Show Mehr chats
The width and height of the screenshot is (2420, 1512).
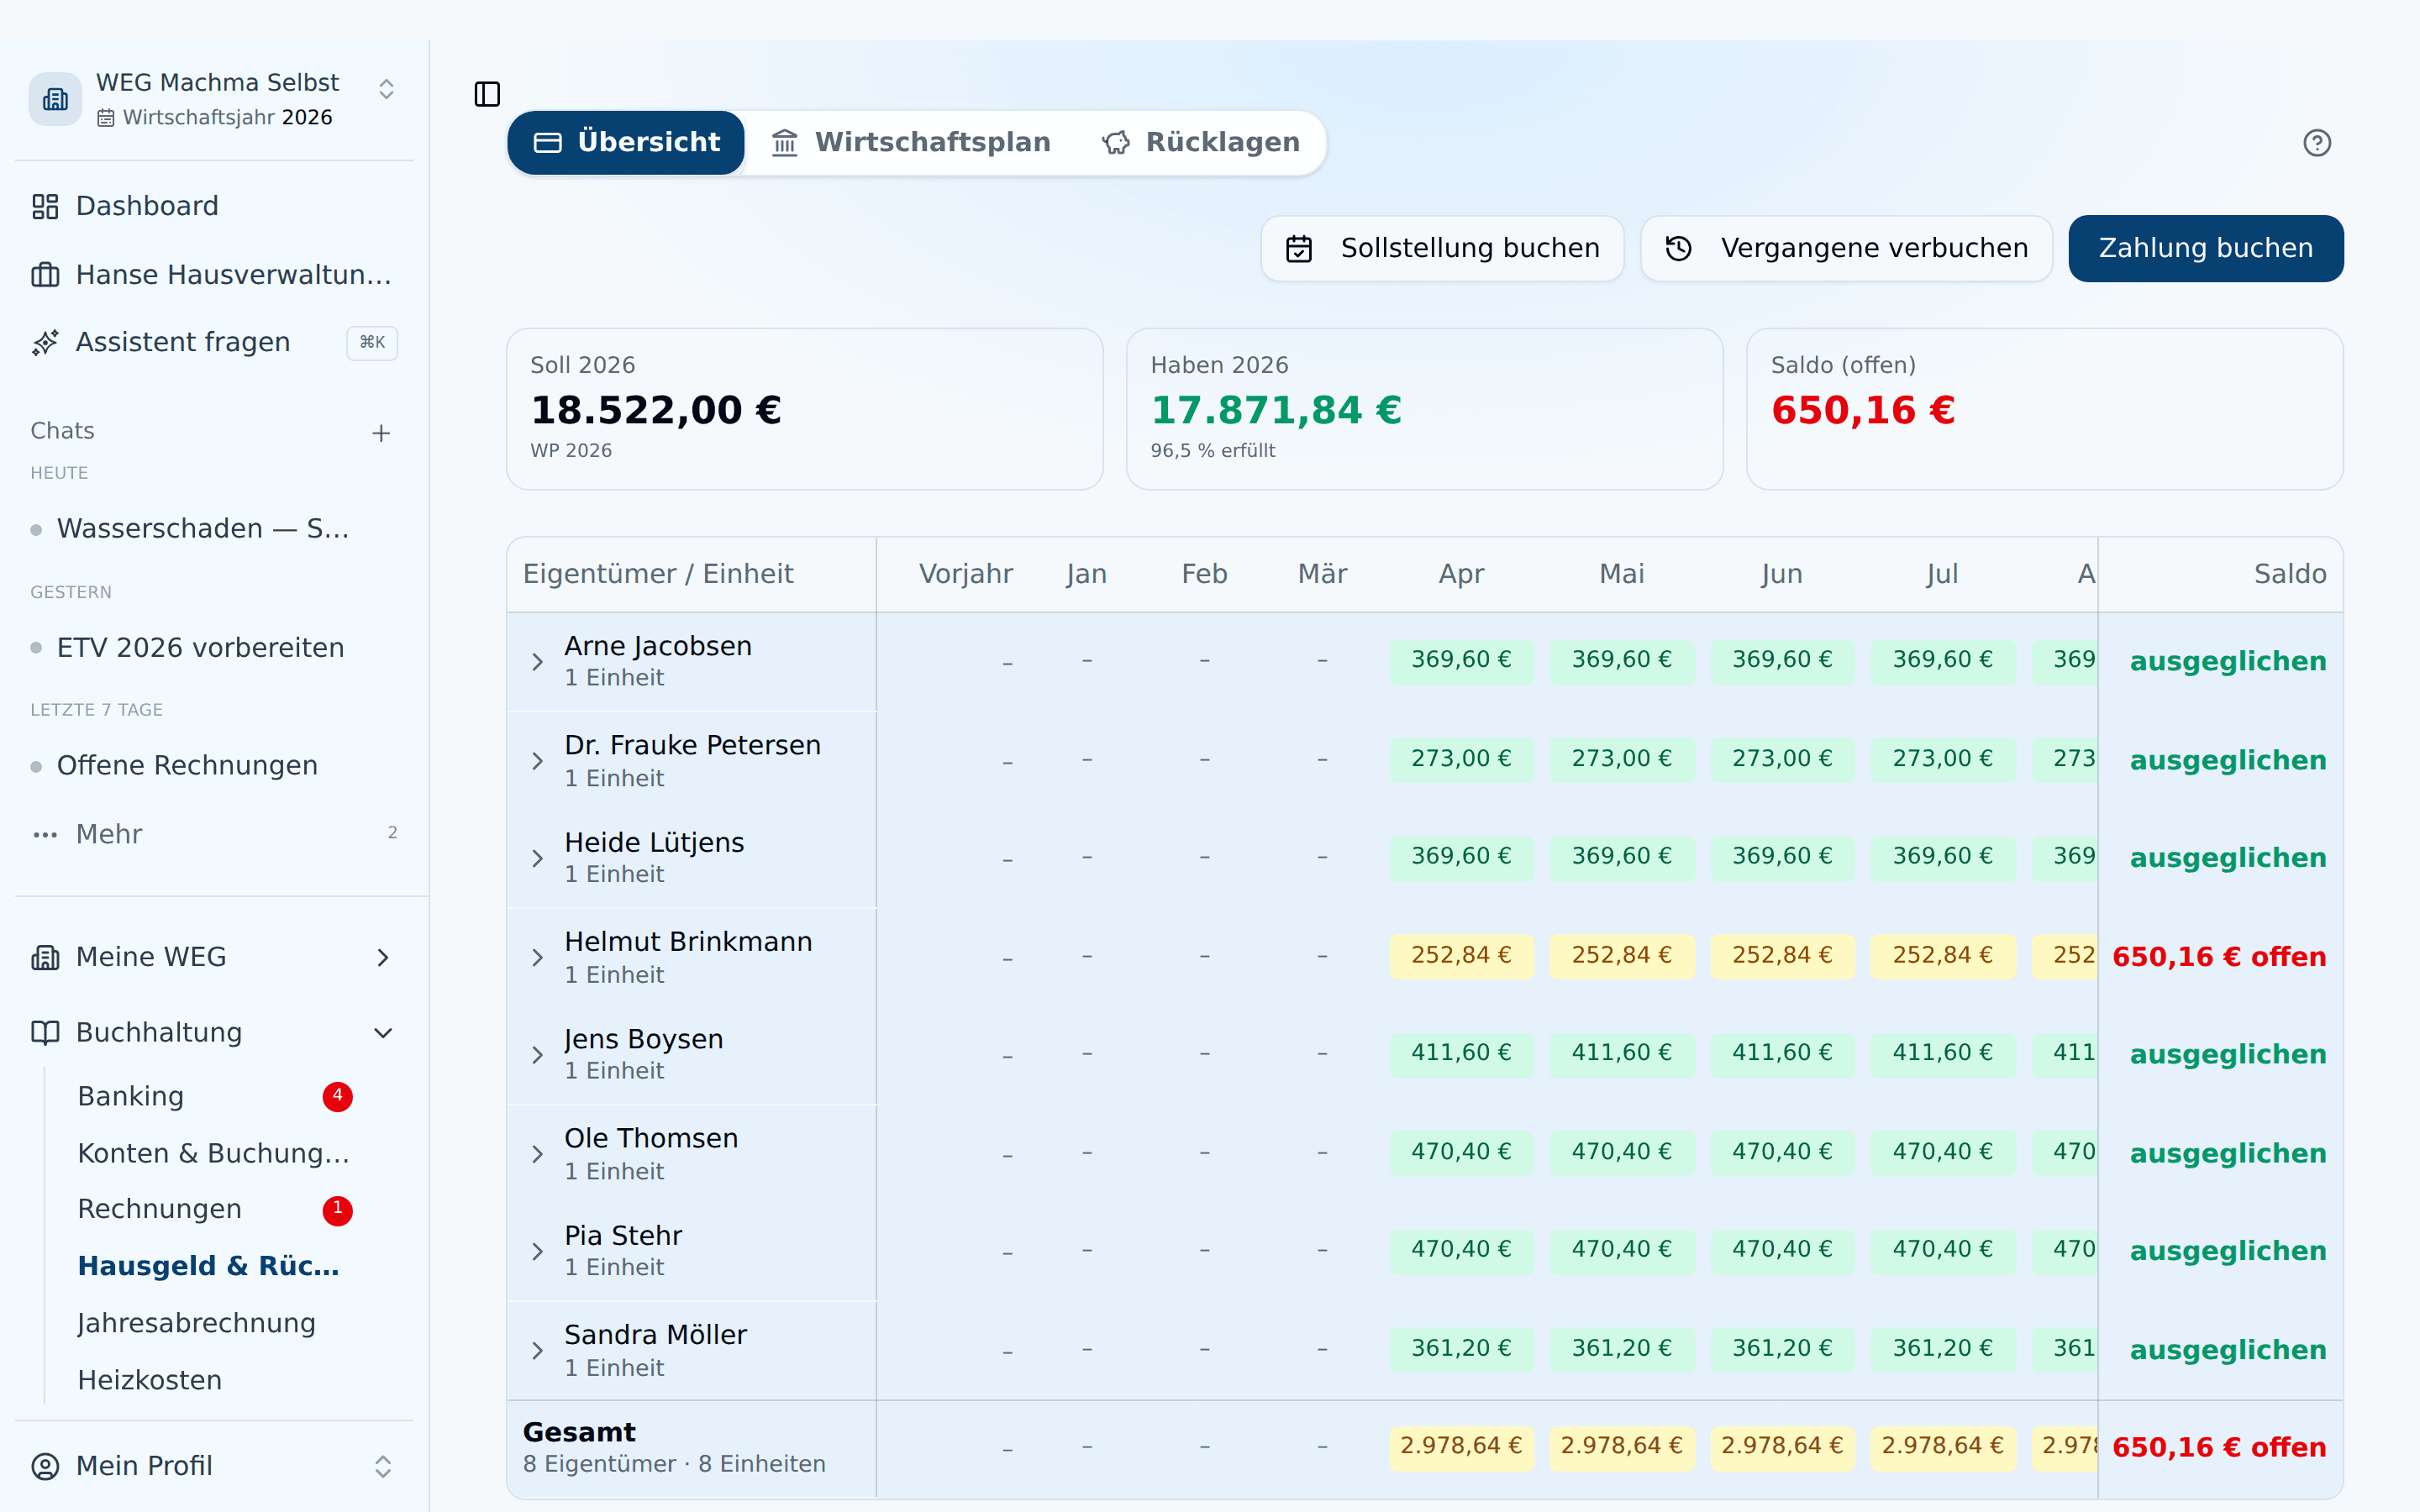point(214,834)
